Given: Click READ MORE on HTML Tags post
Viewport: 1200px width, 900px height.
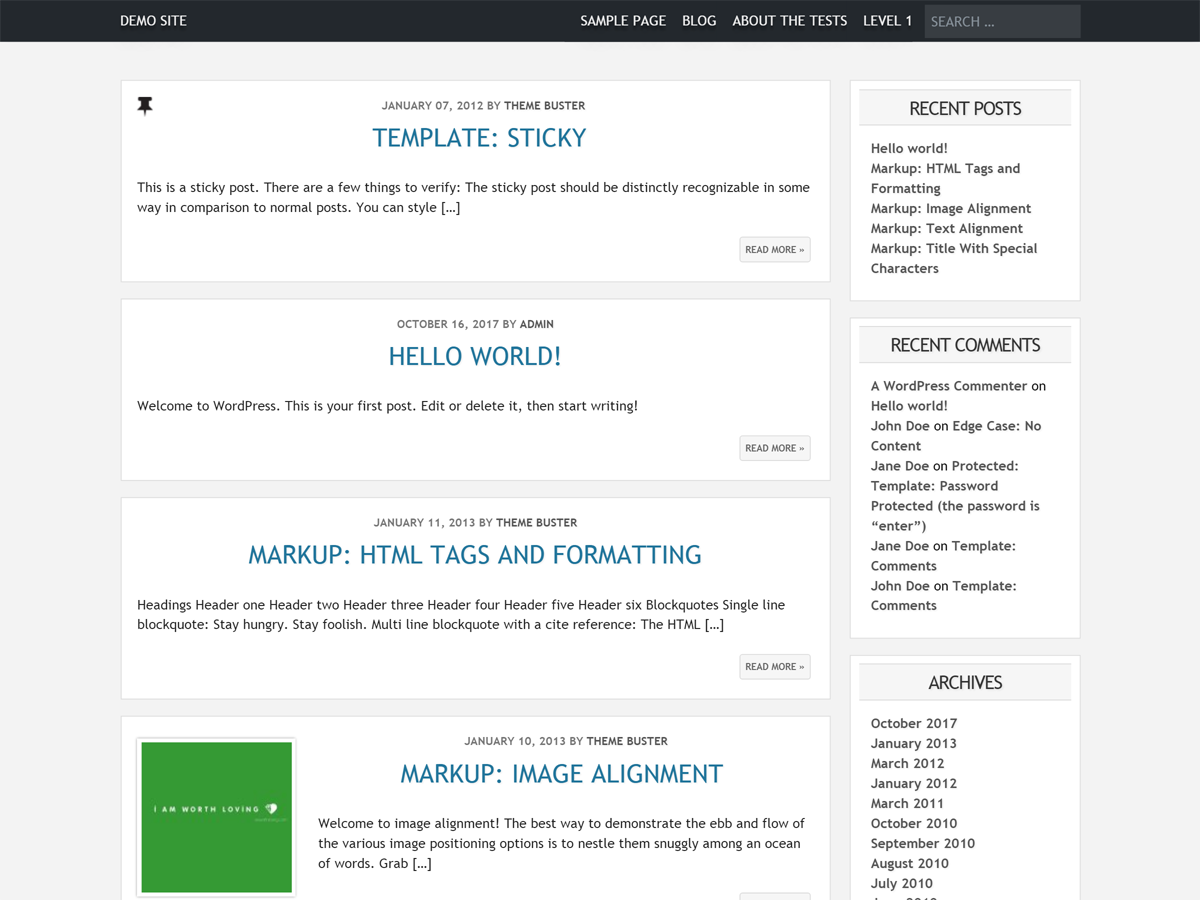Looking at the screenshot, I should (x=774, y=666).
